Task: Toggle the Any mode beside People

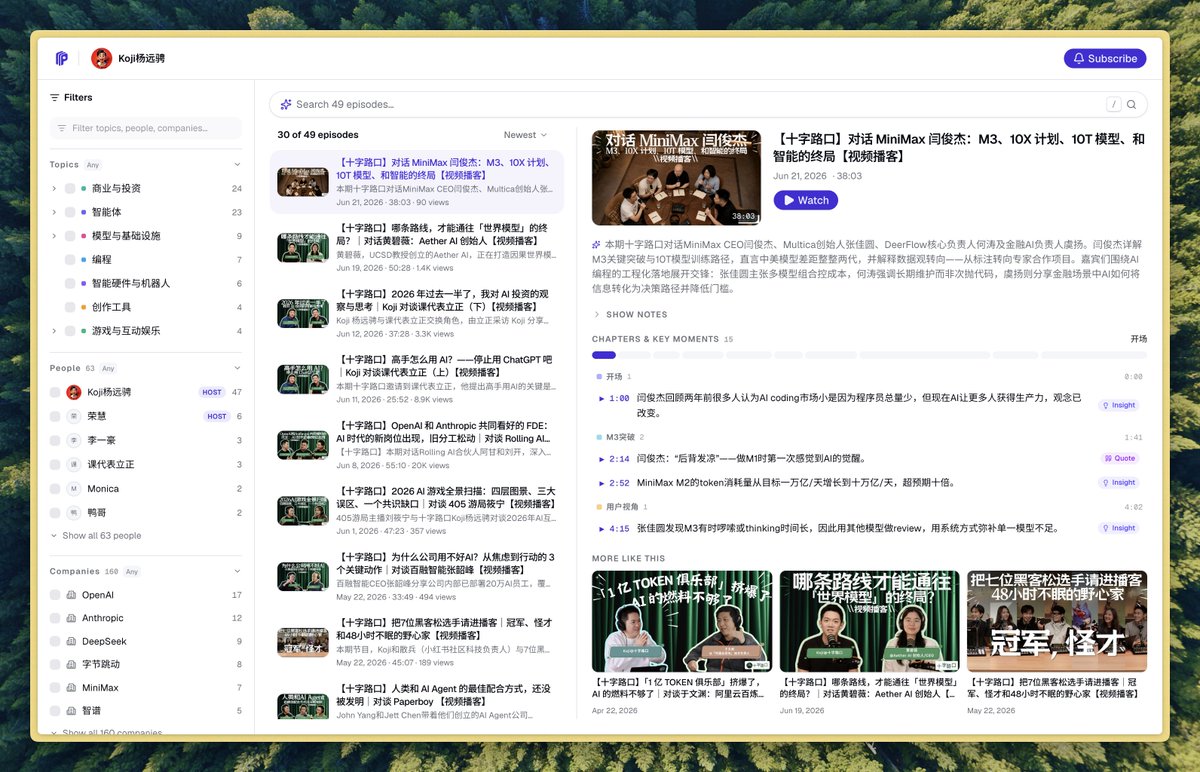Action: pos(108,368)
